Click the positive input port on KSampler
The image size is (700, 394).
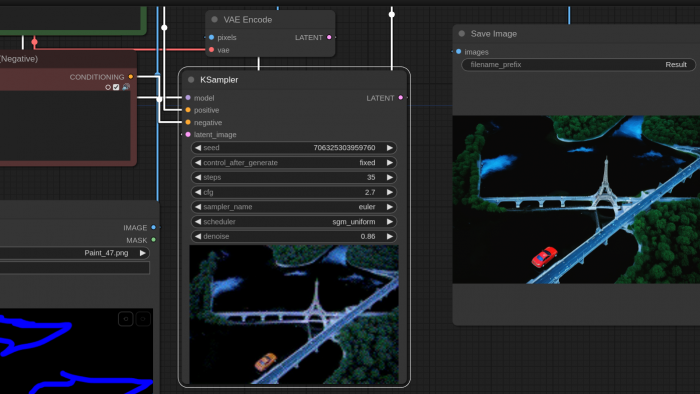(x=188, y=110)
